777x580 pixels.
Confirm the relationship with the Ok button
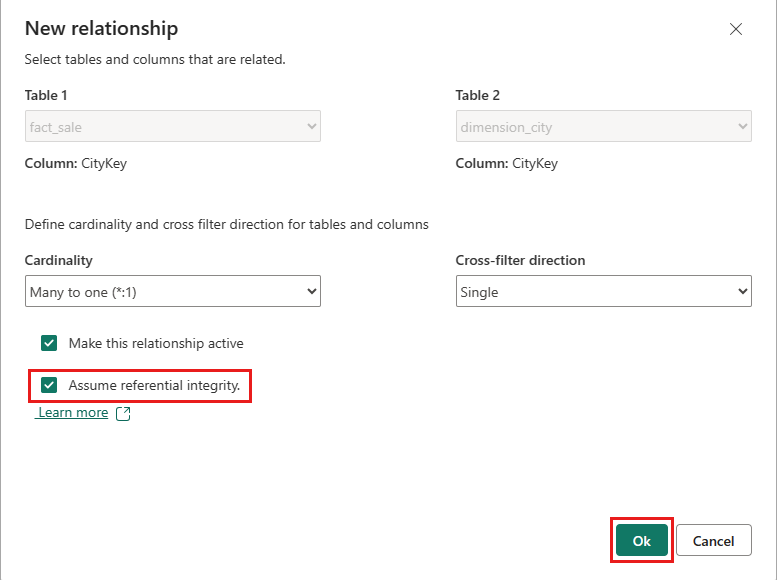point(641,541)
